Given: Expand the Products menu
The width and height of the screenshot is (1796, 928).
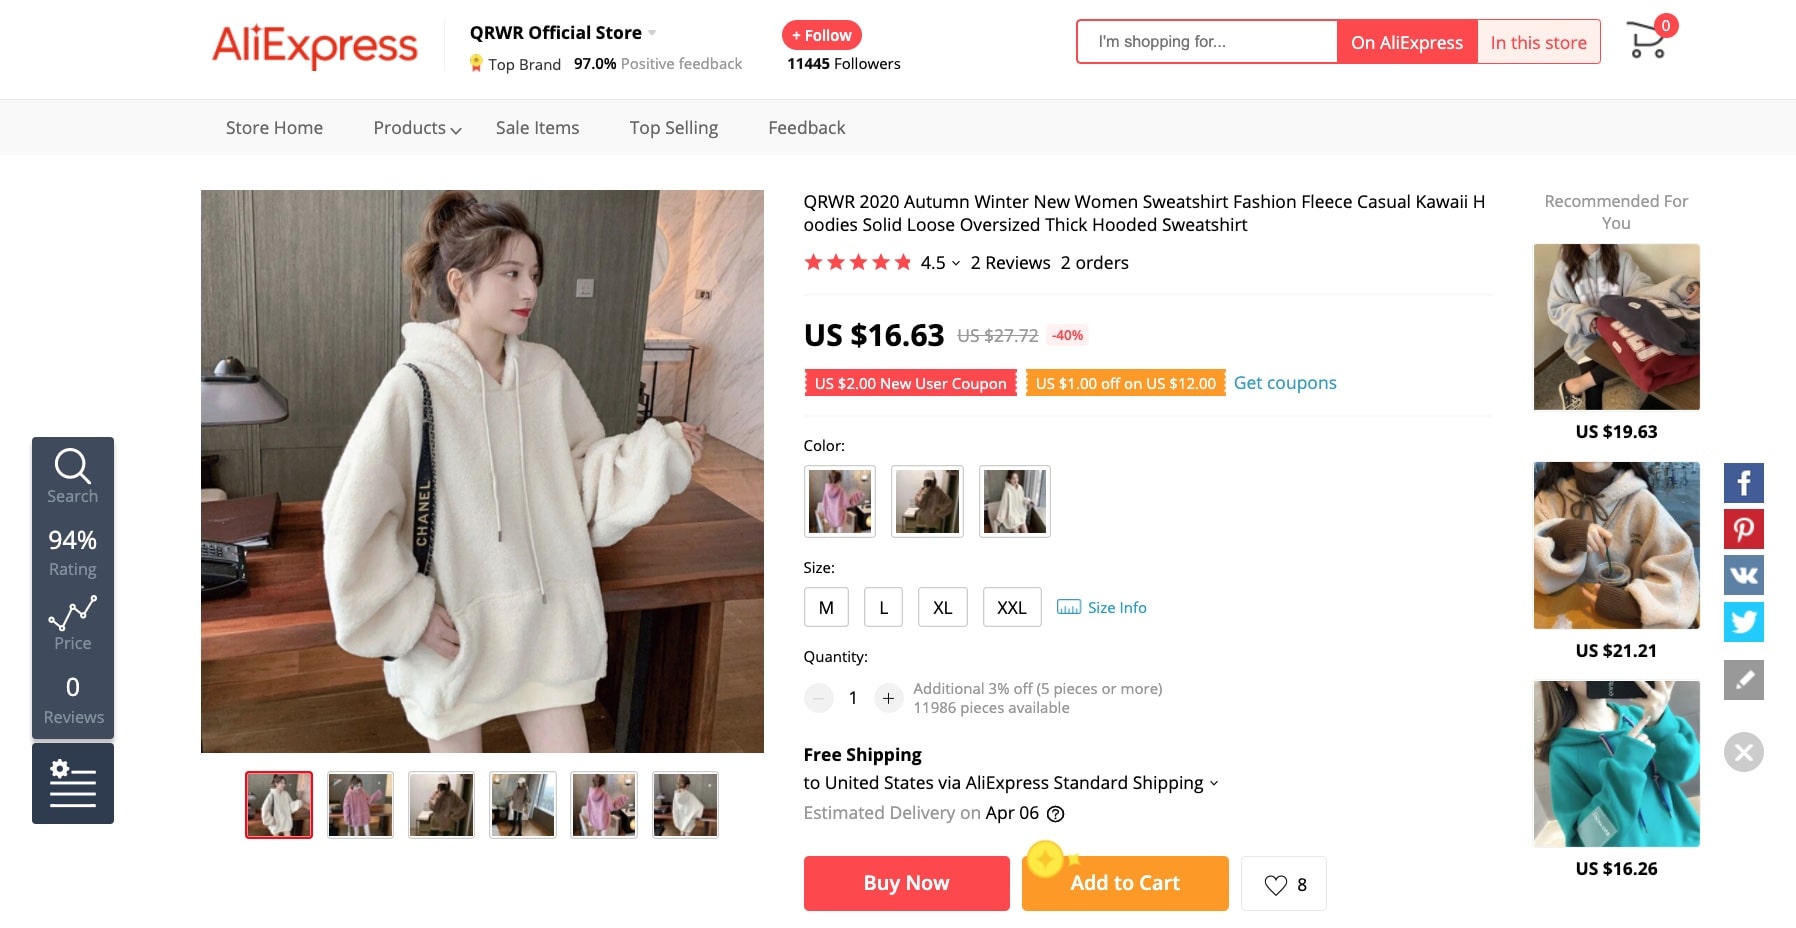Looking at the screenshot, I should pyautogui.click(x=413, y=128).
